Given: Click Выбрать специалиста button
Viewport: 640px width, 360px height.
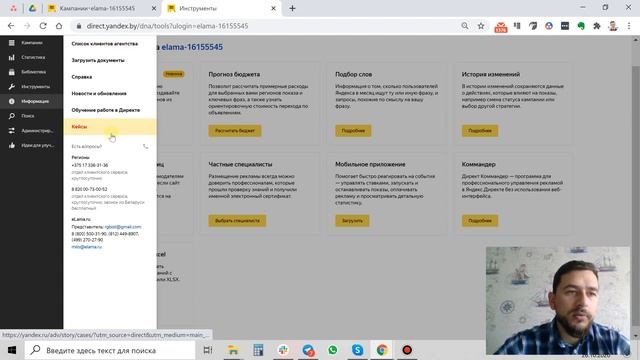Looking at the screenshot, I should [237, 221].
